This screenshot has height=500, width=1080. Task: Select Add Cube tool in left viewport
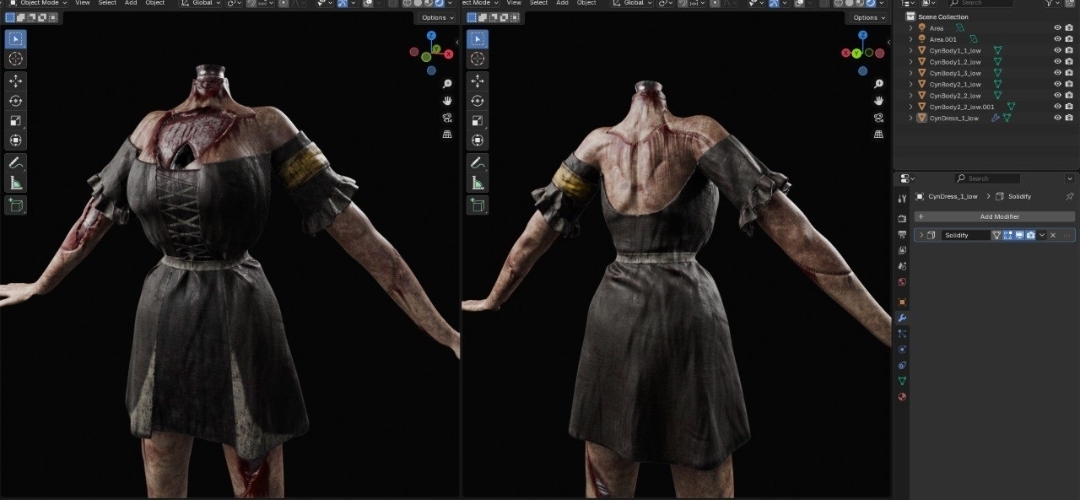16,205
